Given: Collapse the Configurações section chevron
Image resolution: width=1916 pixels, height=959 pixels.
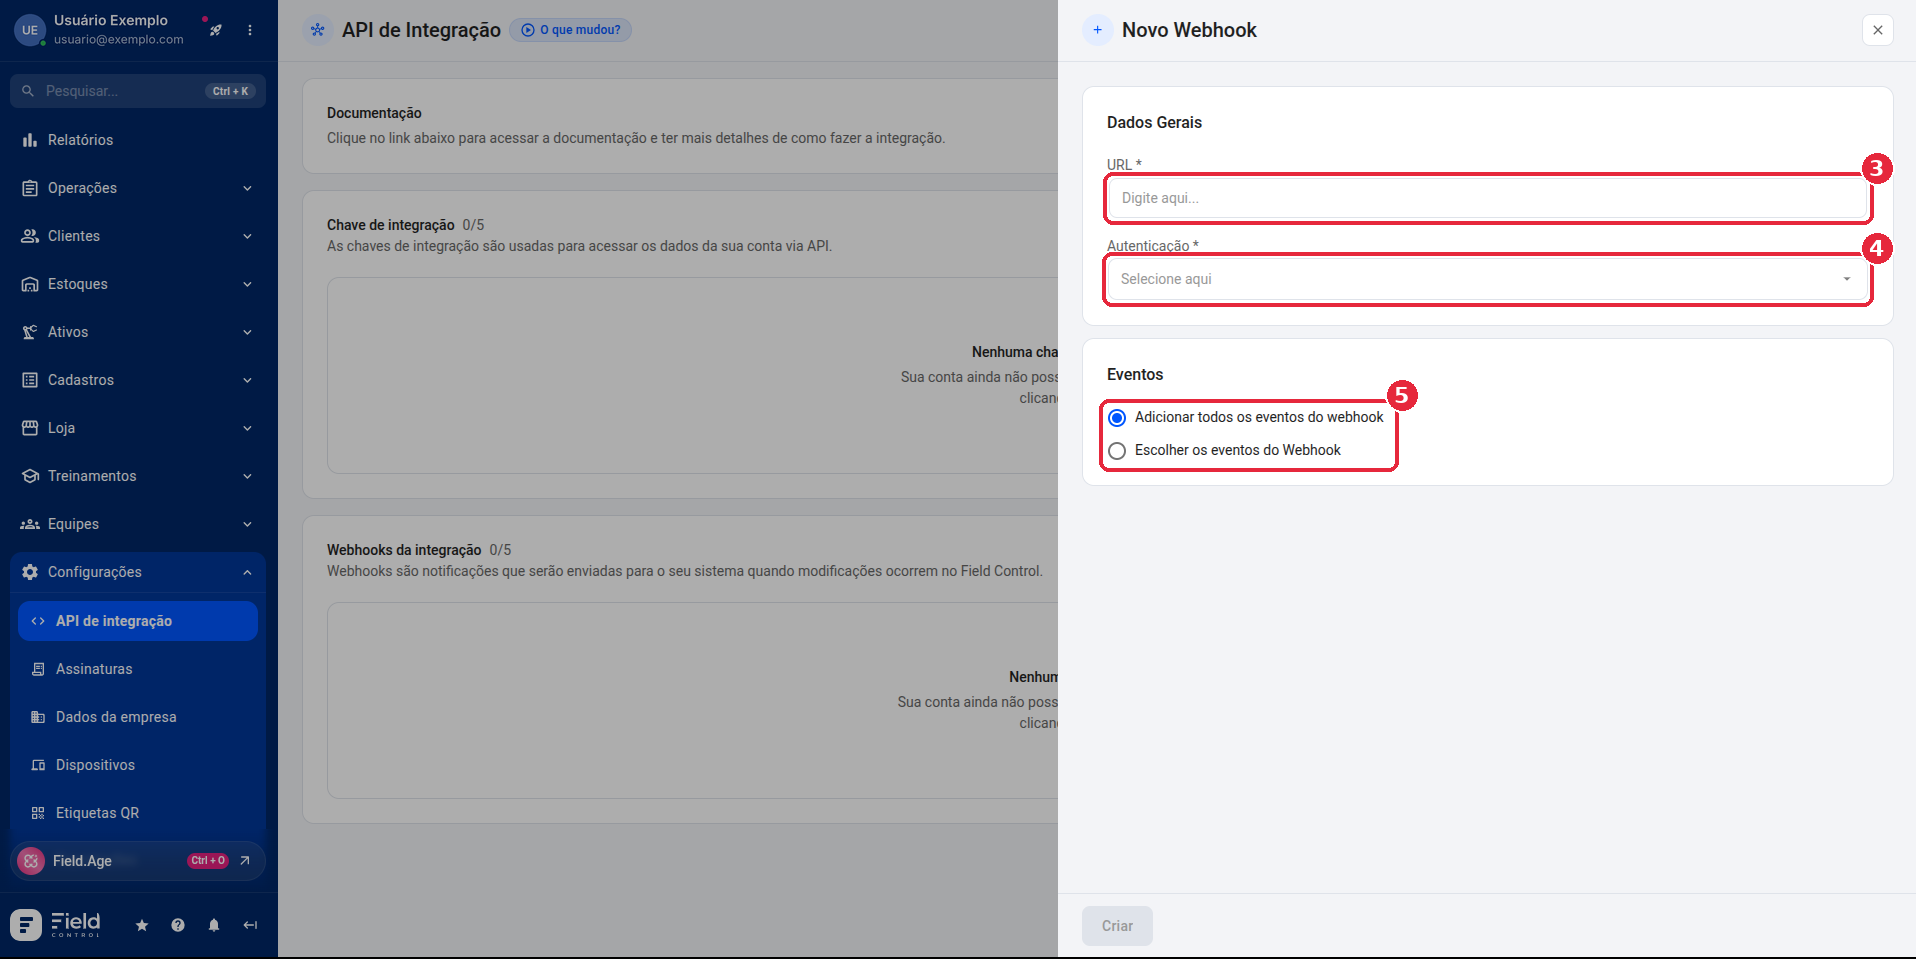Looking at the screenshot, I should (247, 572).
